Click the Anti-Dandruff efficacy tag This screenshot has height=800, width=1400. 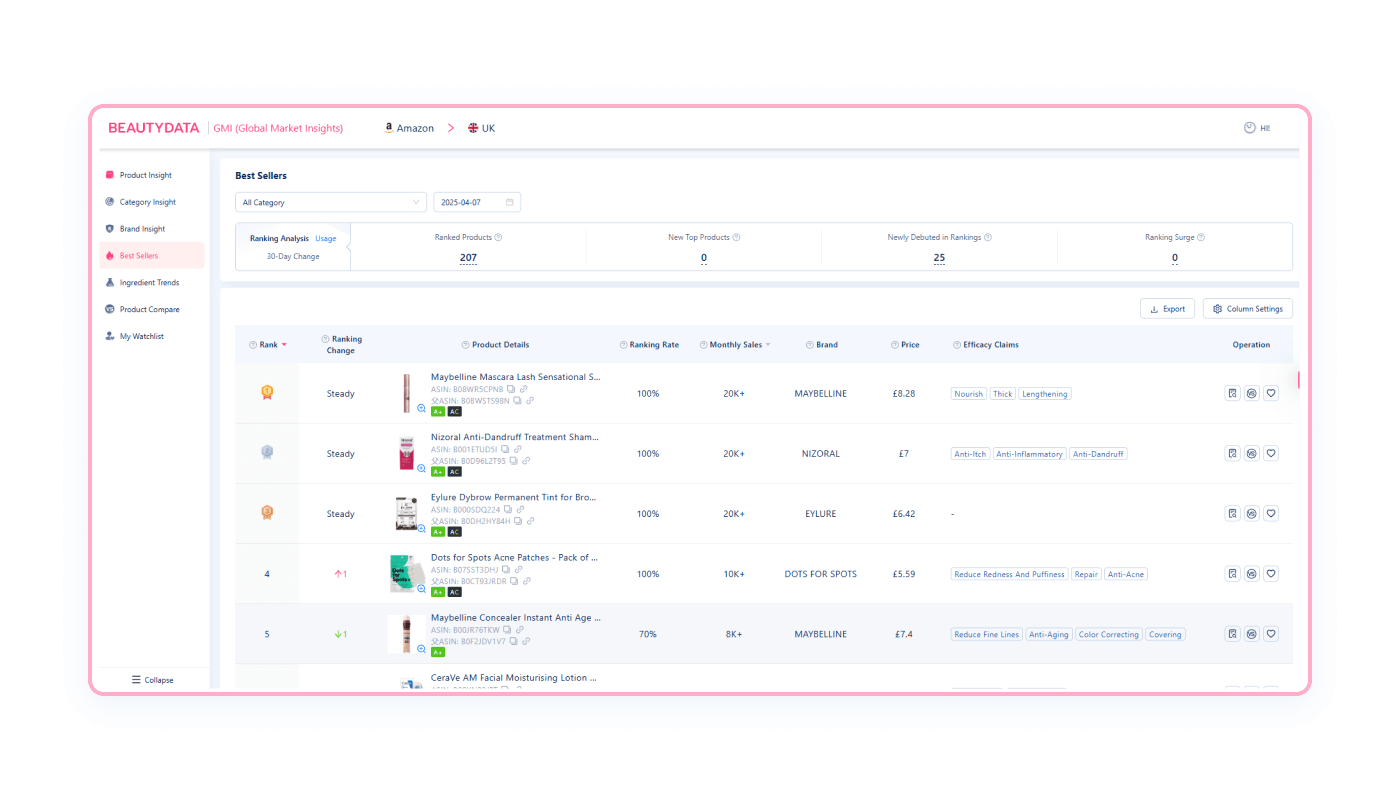pos(1098,454)
